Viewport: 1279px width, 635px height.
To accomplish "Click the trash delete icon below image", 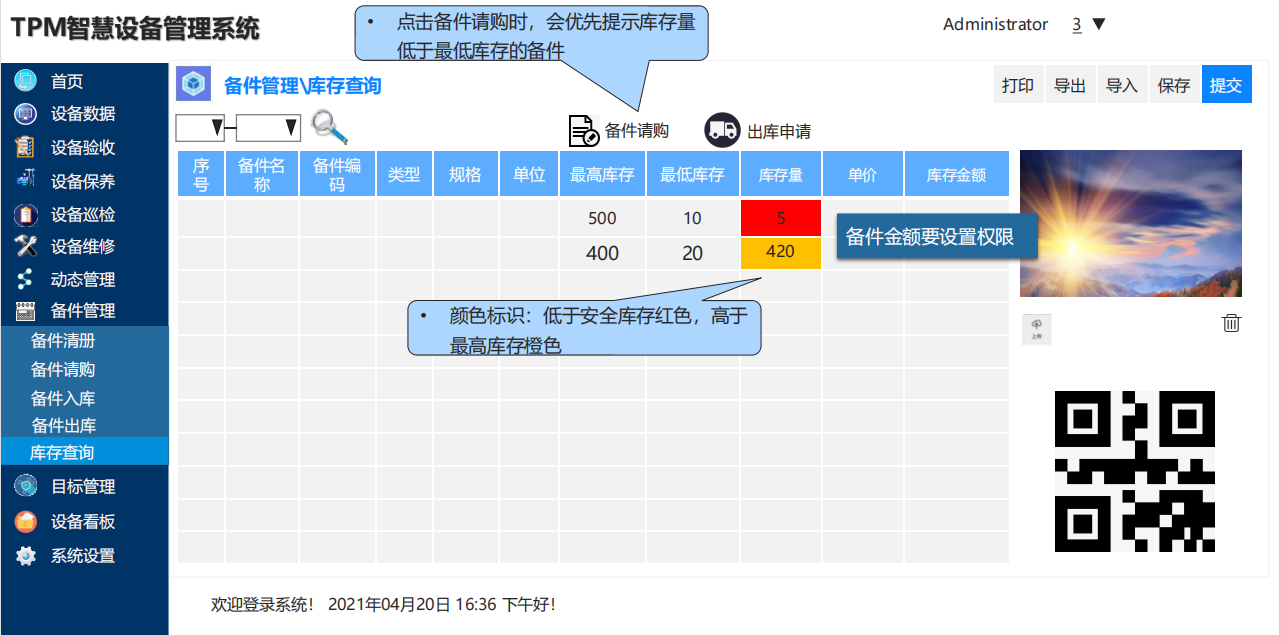I will (x=1232, y=323).
